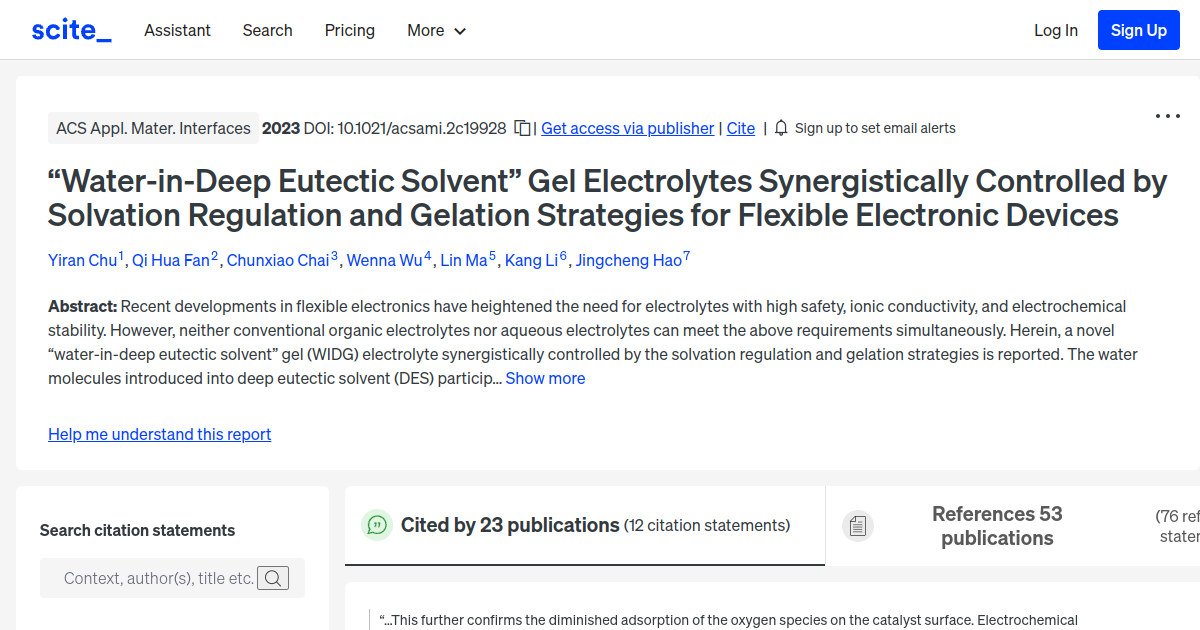Collapse the More menu chevron
Viewport: 1200px width, 630px height.
point(461,31)
